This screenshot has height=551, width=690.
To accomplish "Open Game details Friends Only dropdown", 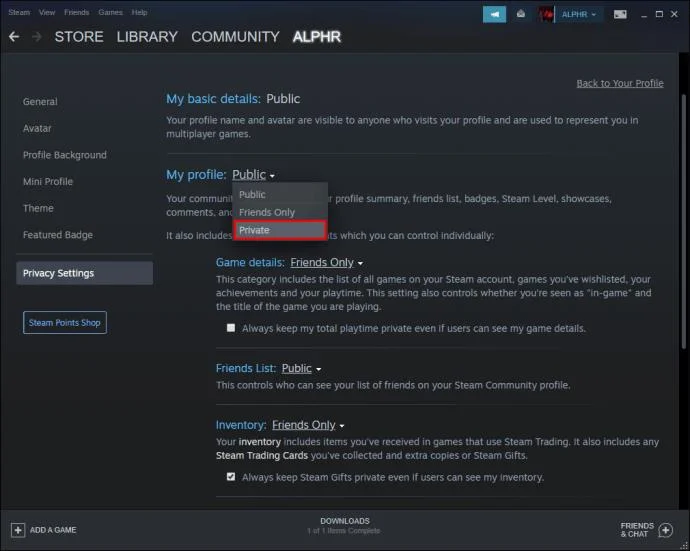I will (327, 263).
